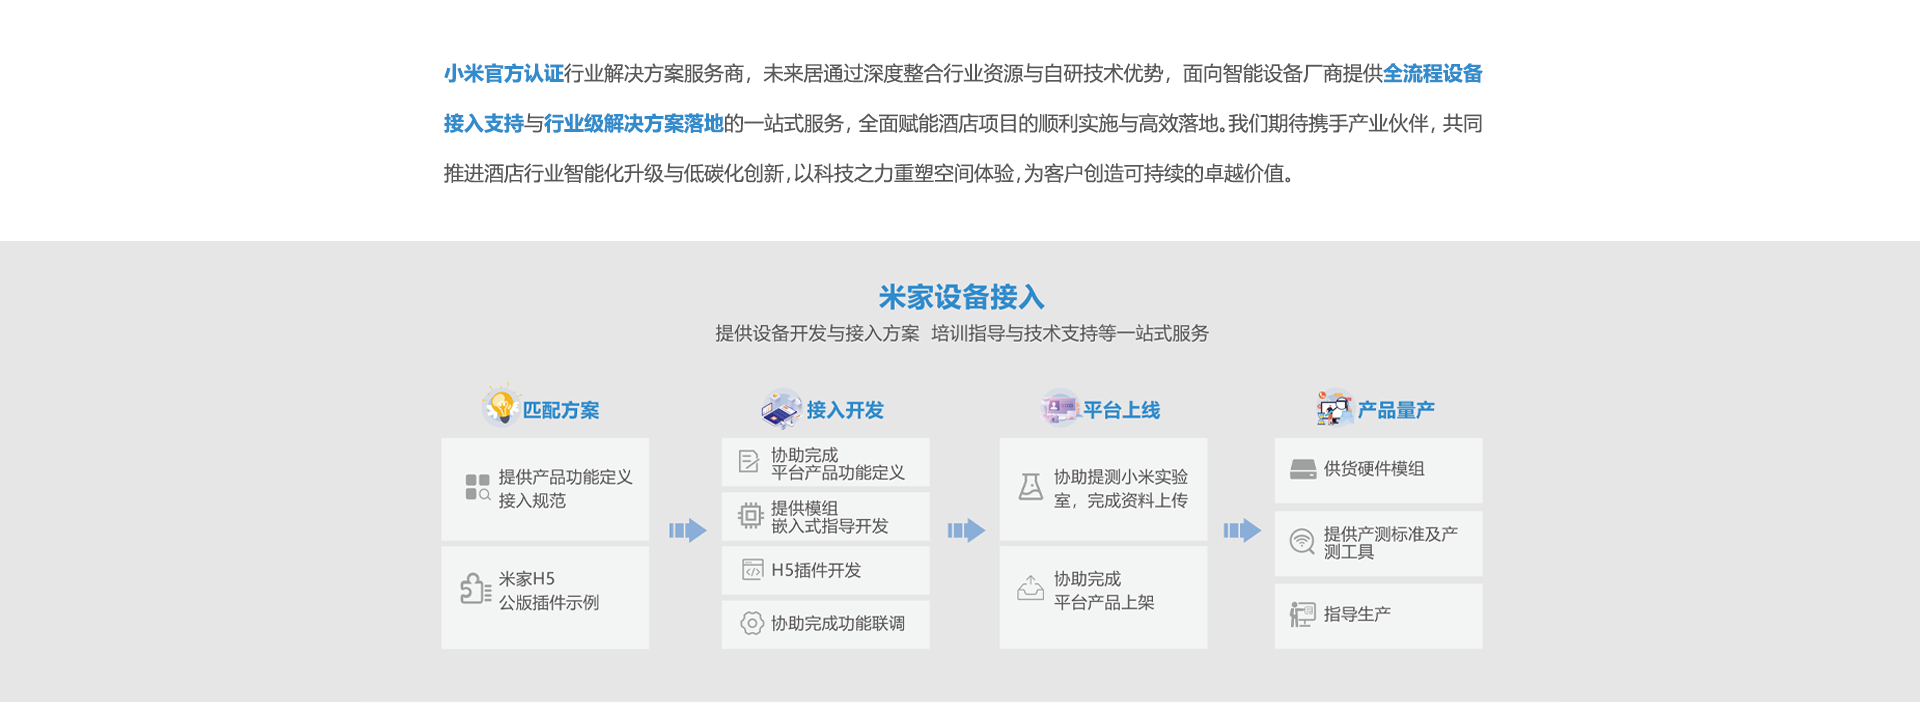Click the code window icon beside H5插件开发
This screenshot has height=704, width=1920.
pos(752,569)
